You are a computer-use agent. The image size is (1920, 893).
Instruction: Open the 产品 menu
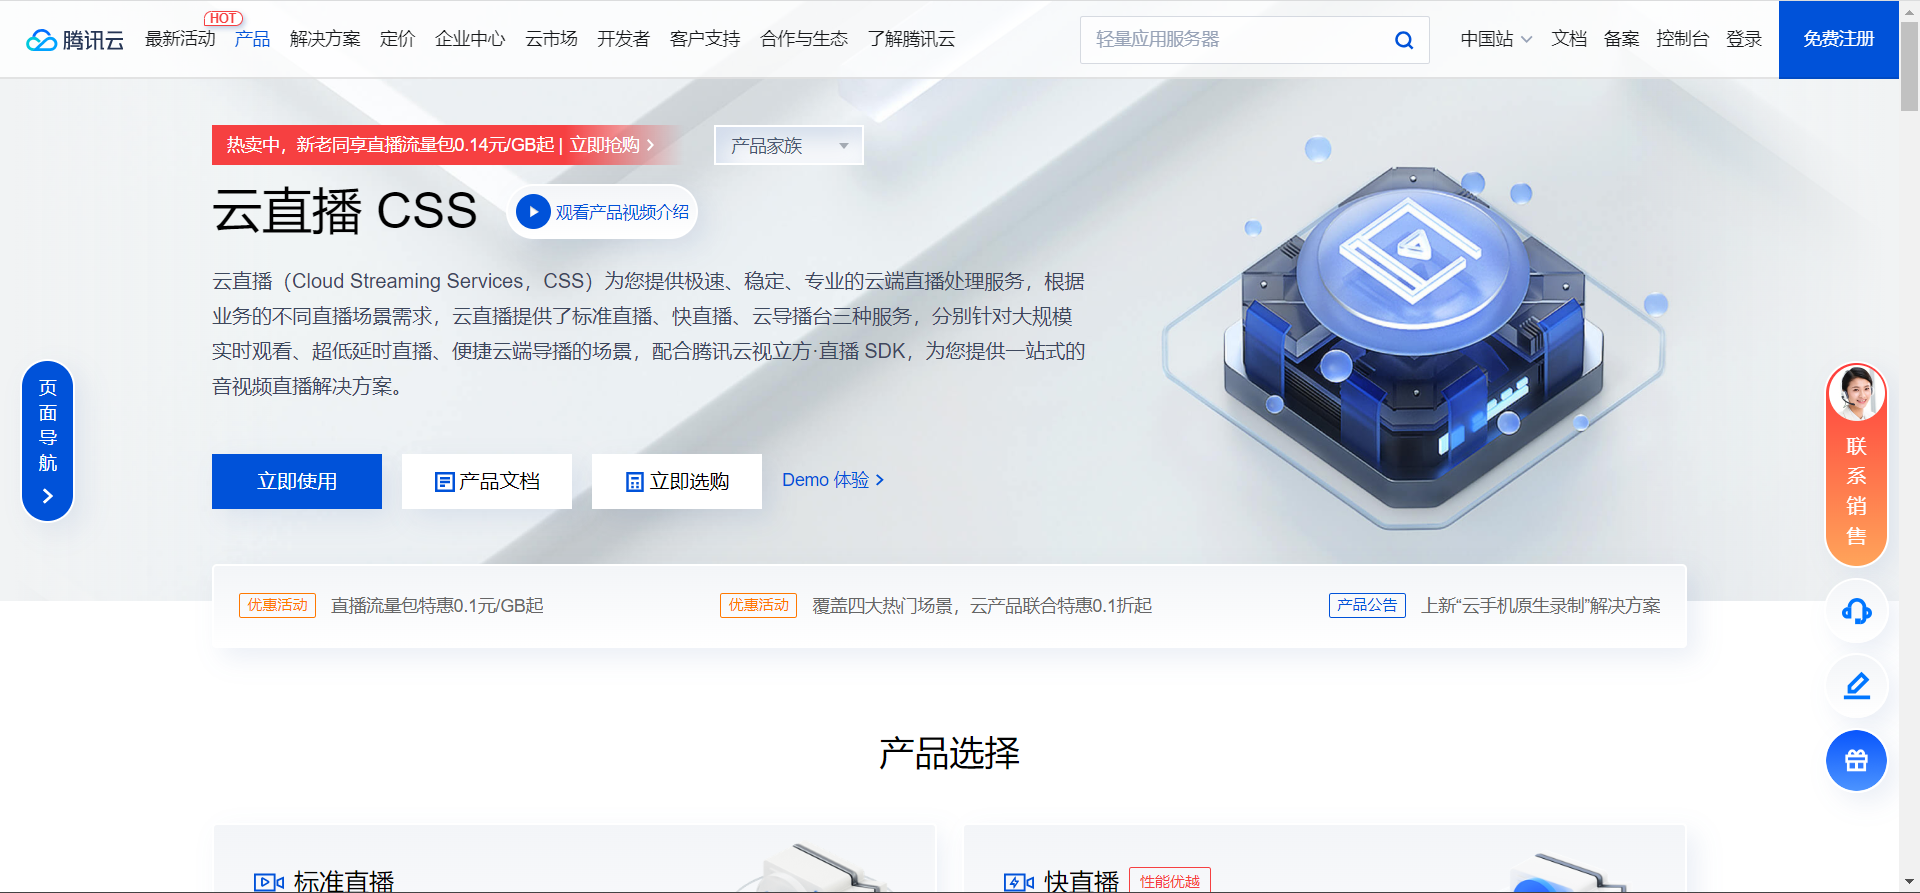(x=252, y=39)
